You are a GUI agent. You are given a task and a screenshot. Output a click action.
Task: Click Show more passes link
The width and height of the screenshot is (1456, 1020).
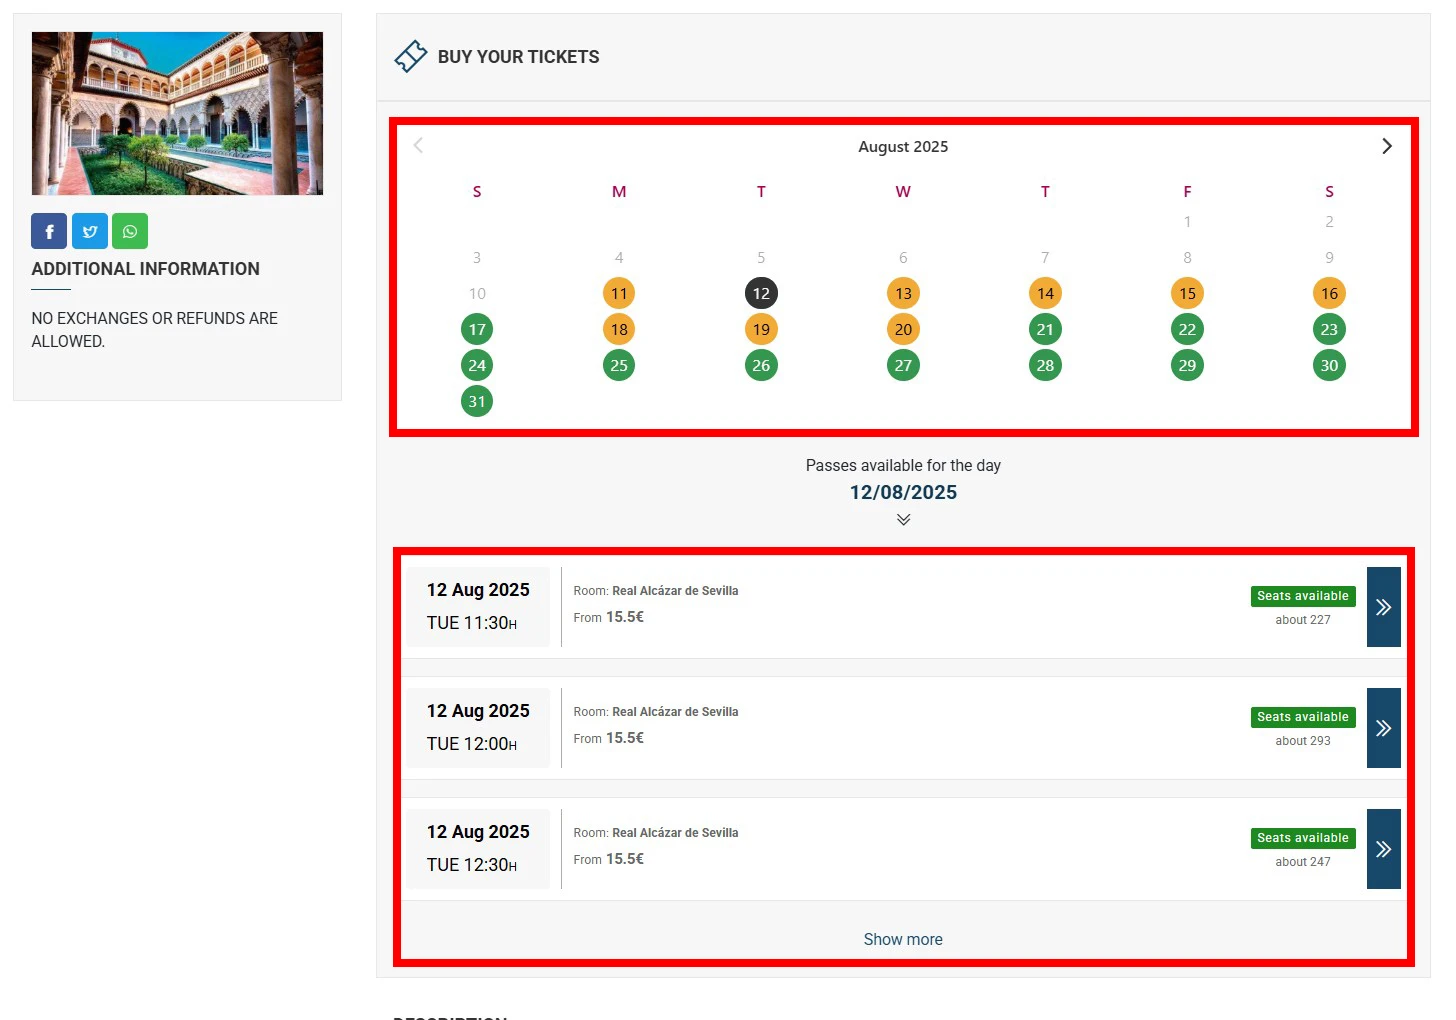(903, 939)
